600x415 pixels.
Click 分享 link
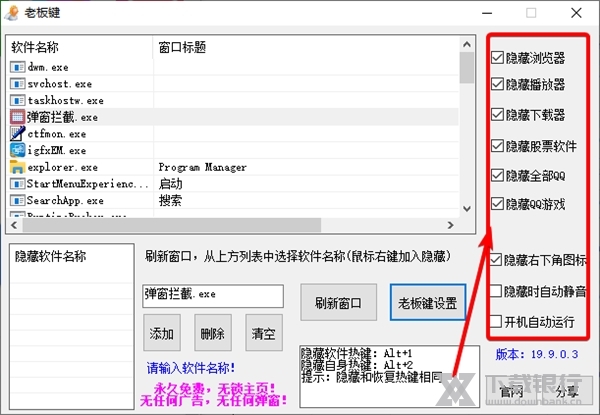pos(568,391)
